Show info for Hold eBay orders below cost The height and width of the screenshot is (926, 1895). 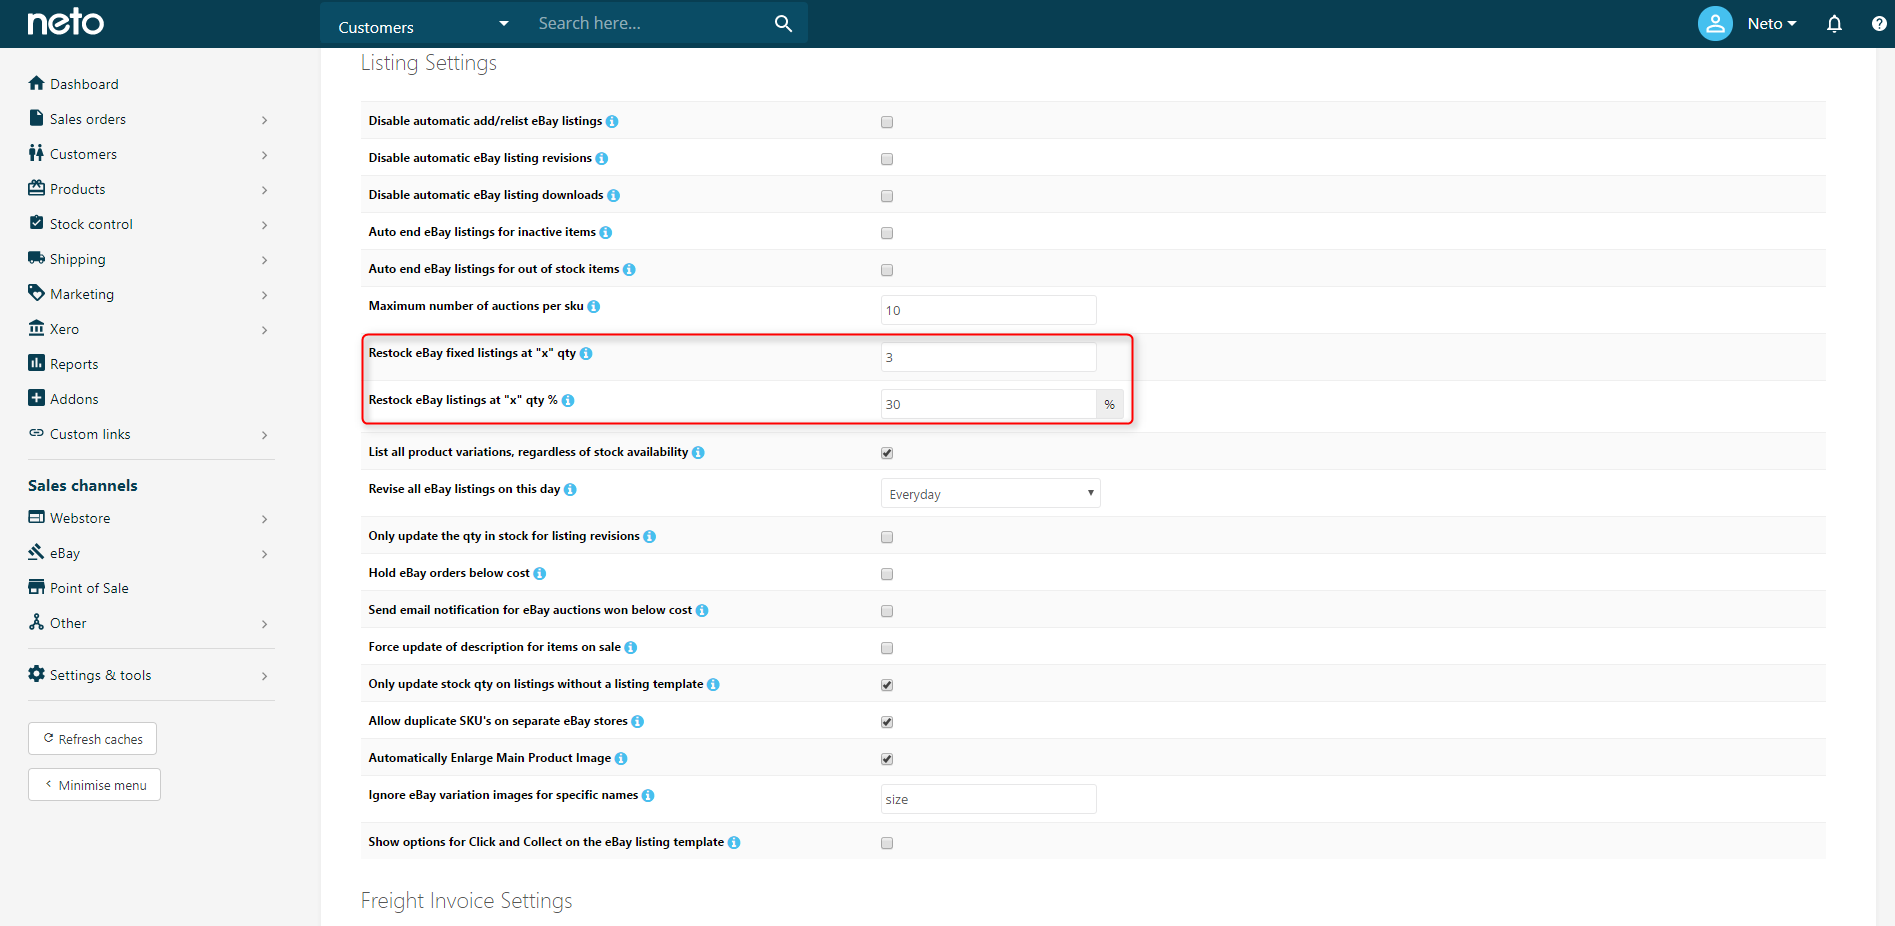click(540, 573)
